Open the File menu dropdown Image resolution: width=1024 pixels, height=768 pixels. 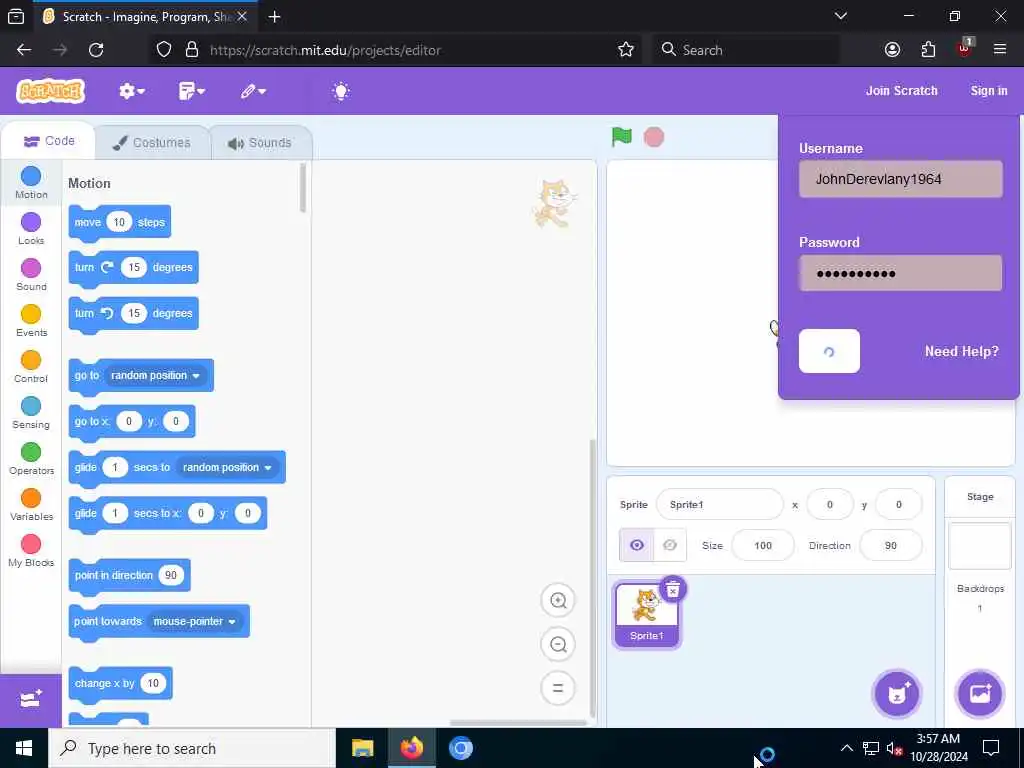191,91
